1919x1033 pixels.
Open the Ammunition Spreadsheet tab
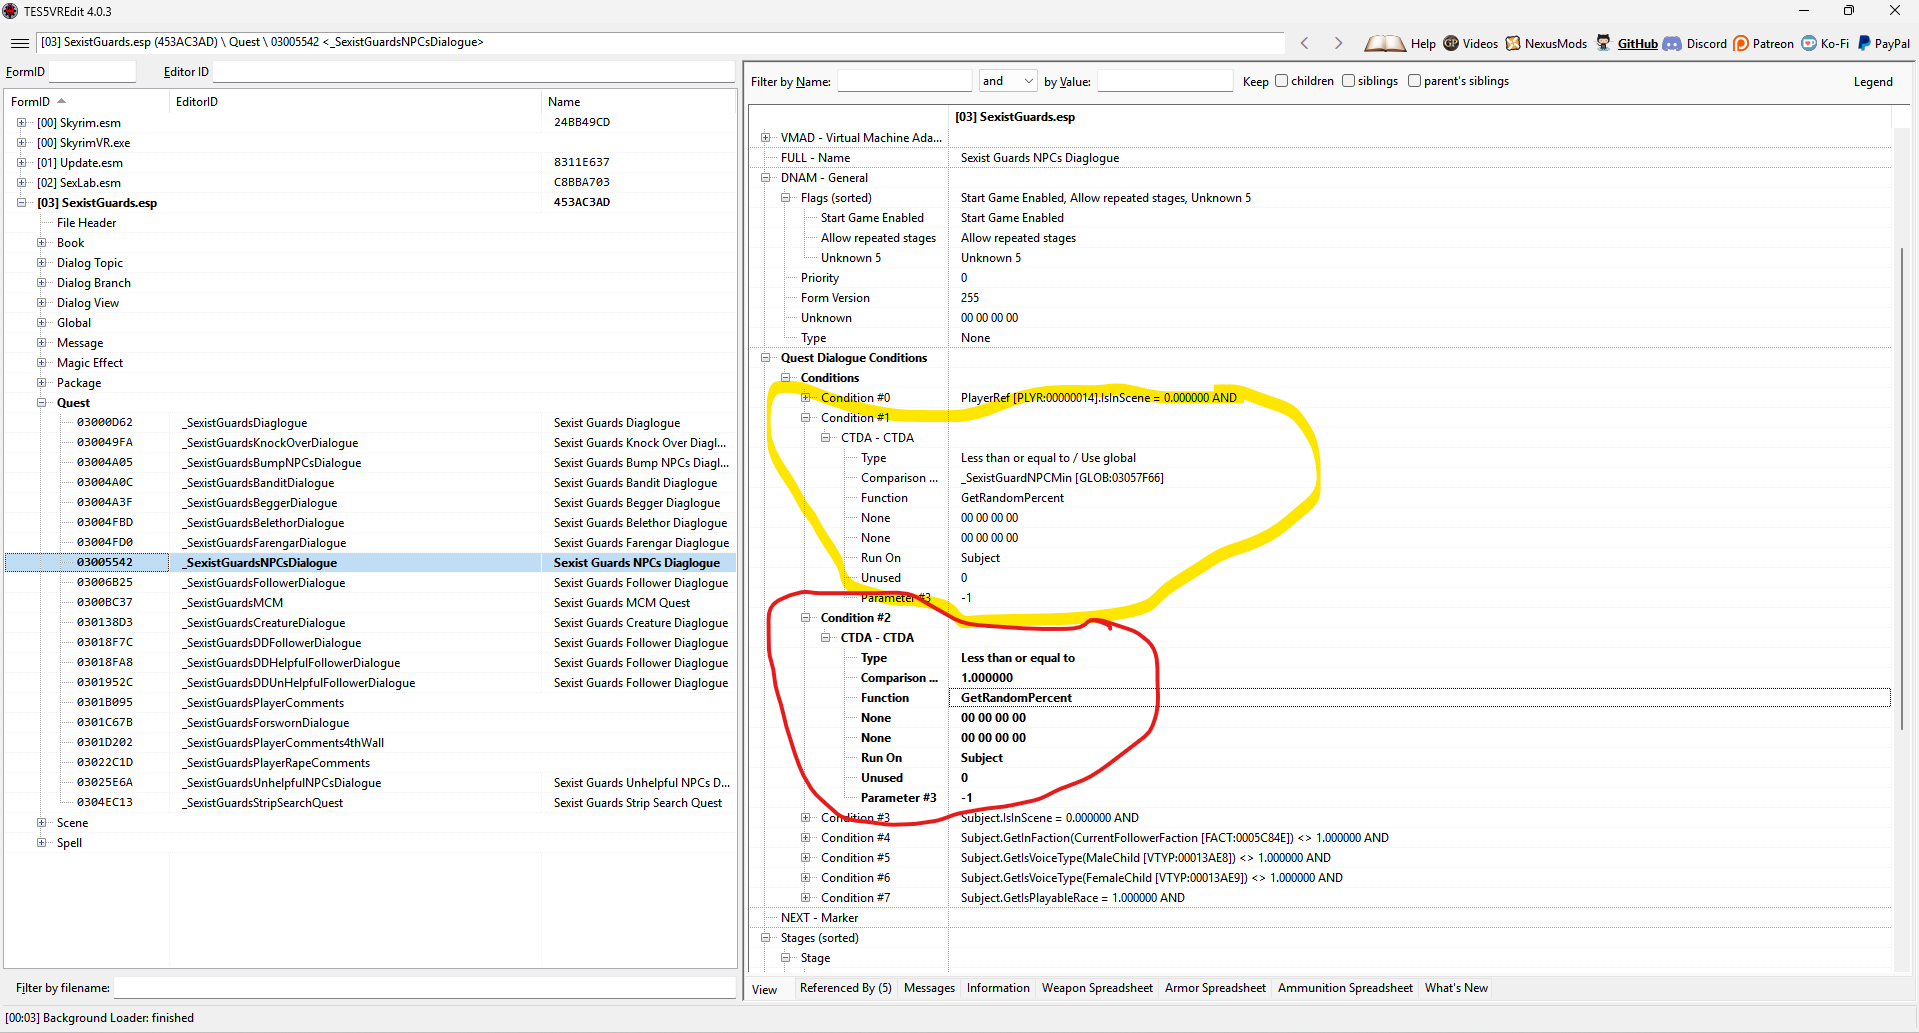[x=1345, y=988]
